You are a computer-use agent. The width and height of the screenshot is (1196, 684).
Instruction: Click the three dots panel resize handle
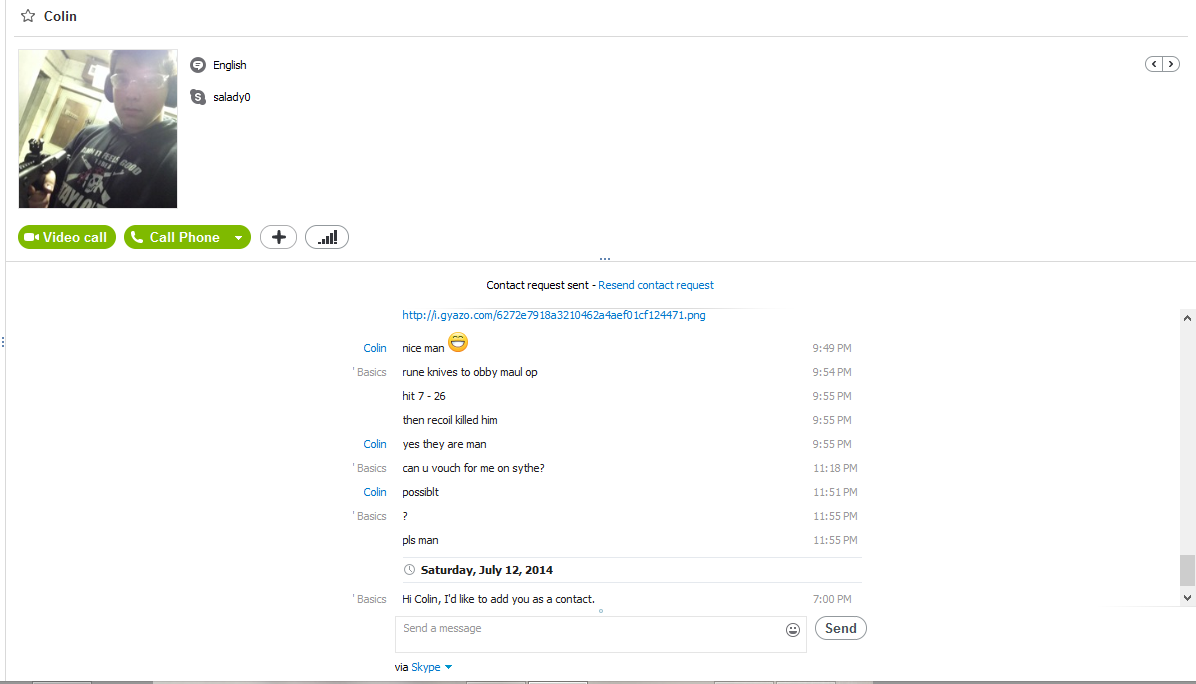605,259
